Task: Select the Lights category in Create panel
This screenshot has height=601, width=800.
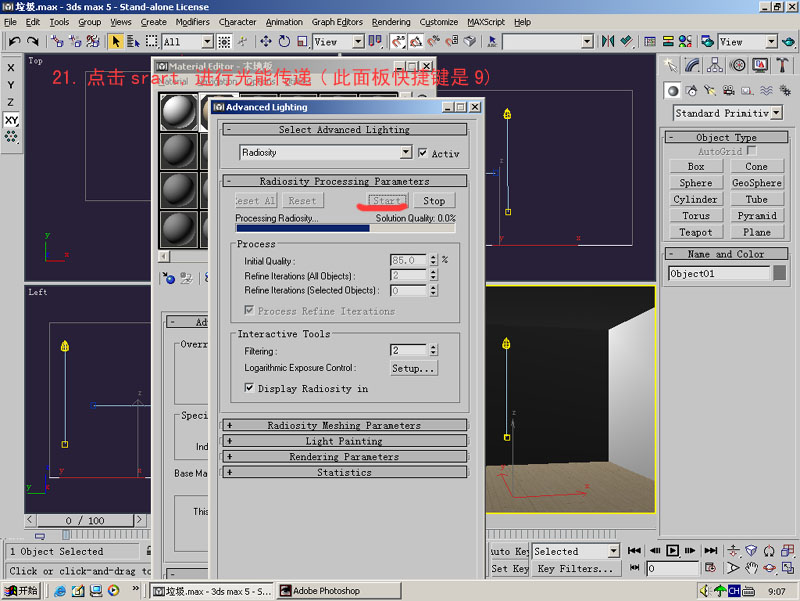Action: pos(710,91)
